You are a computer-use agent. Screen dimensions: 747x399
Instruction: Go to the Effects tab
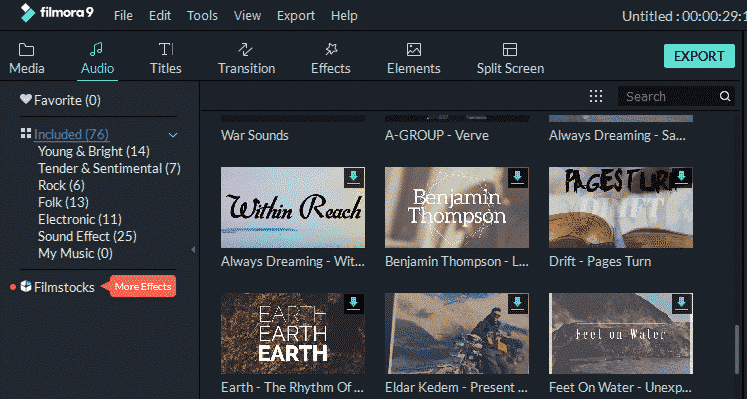coord(331,59)
